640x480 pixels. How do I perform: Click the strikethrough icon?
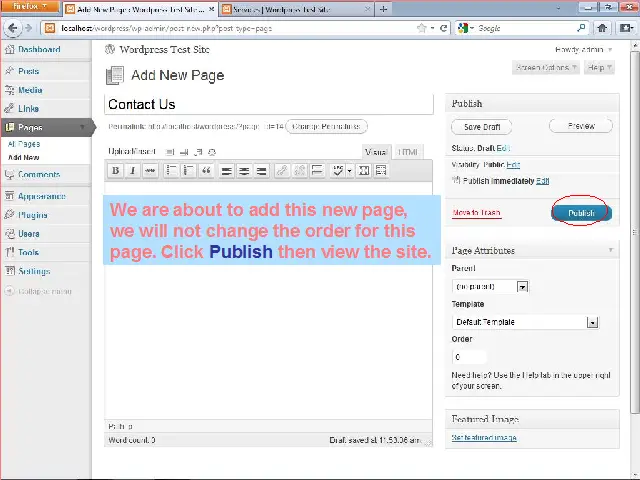(150, 171)
